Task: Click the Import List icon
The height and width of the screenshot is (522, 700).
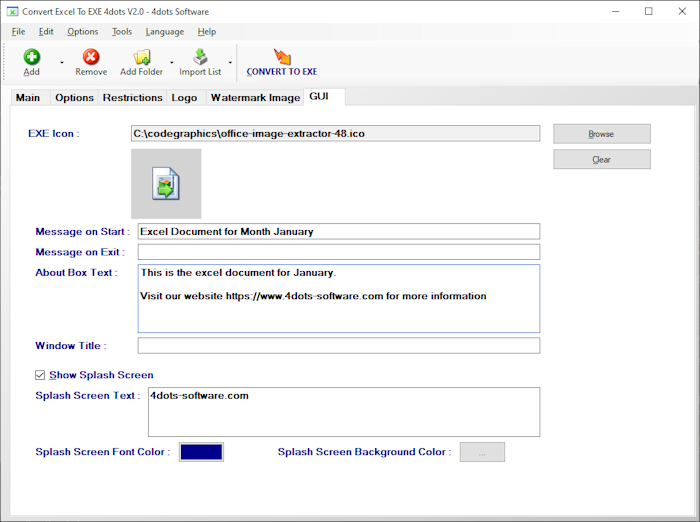Action: (200, 57)
